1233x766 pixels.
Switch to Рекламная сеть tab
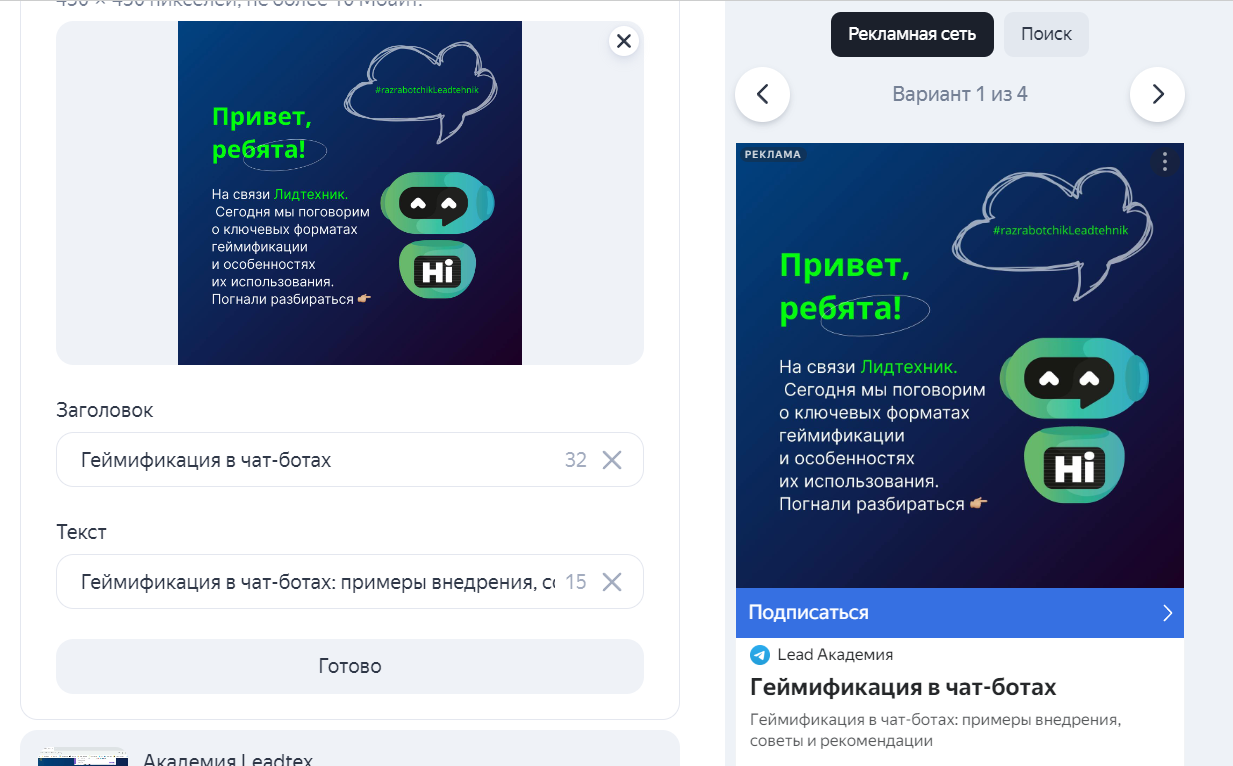pos(912,34)
